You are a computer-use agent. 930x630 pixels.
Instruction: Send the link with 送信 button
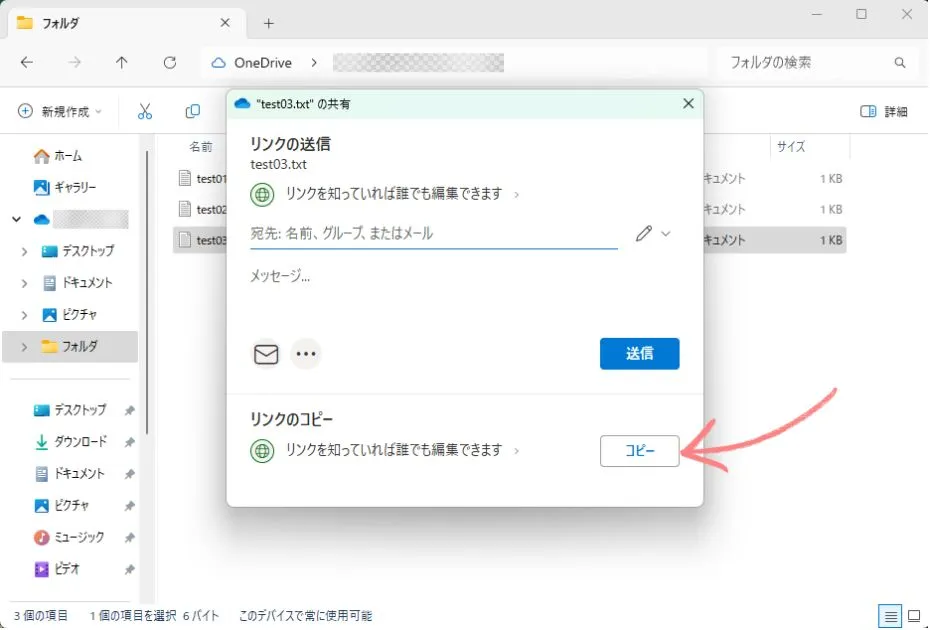(639, 354)
